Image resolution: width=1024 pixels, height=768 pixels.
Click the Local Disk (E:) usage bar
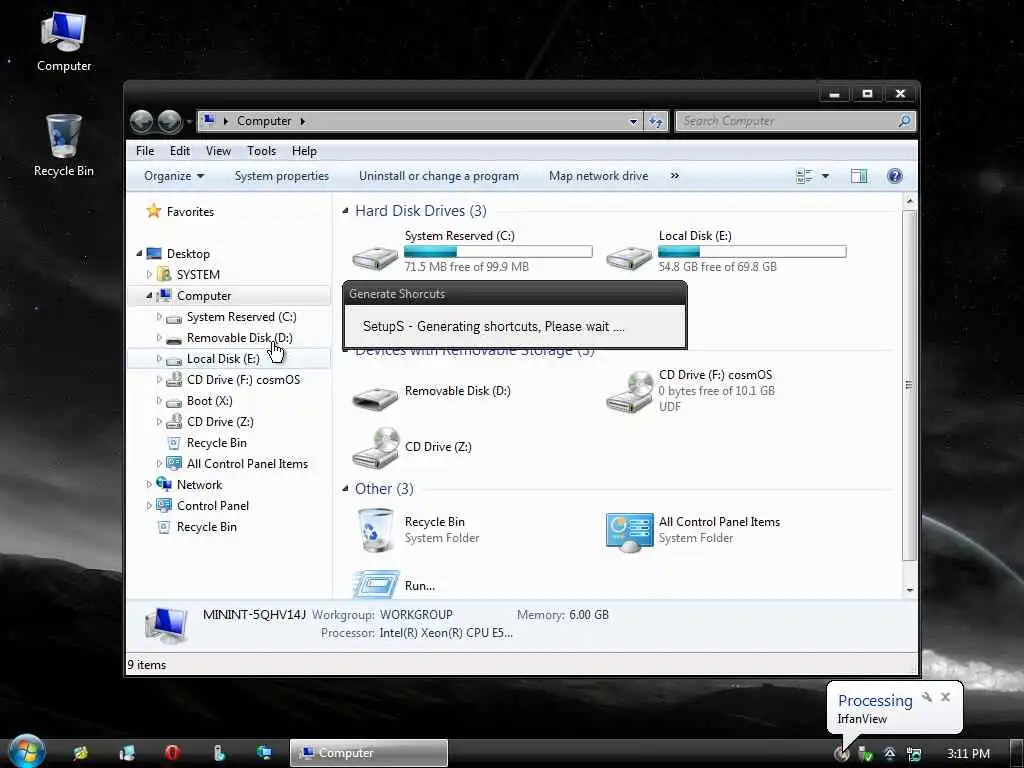(752, 251)
